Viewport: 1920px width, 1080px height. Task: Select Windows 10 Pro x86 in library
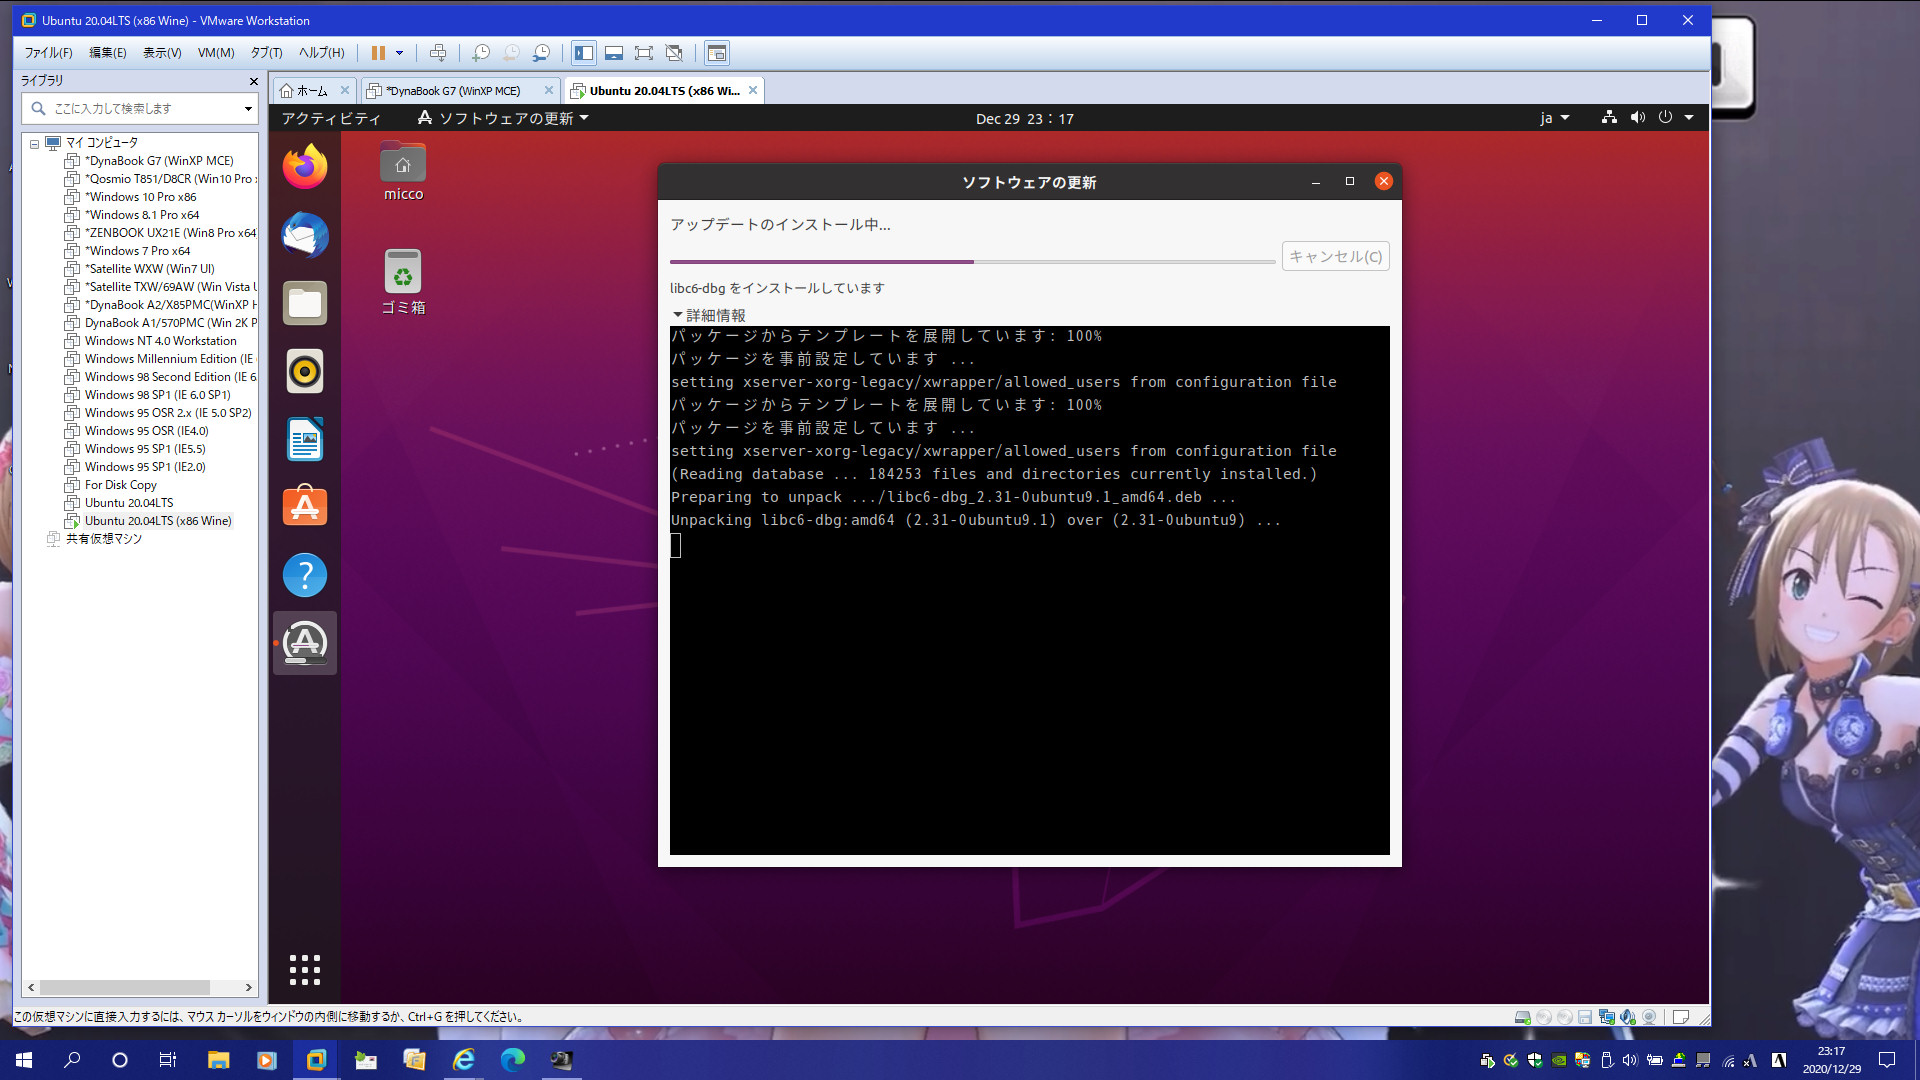coord(140,197)
